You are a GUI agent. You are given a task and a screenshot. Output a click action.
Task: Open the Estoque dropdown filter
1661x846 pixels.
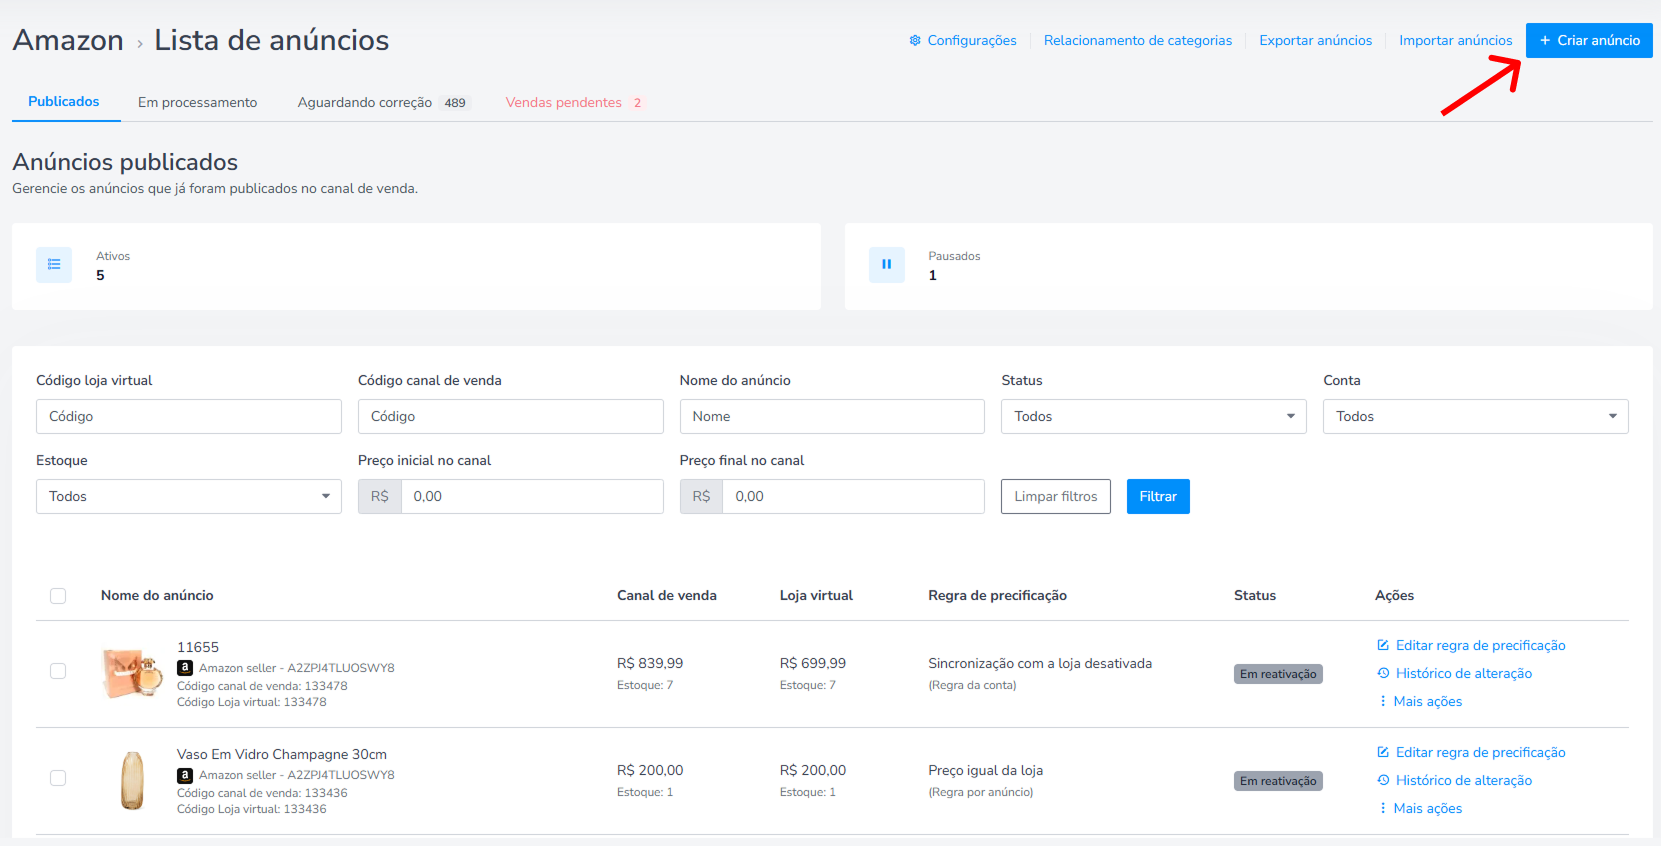click(189, 497)
